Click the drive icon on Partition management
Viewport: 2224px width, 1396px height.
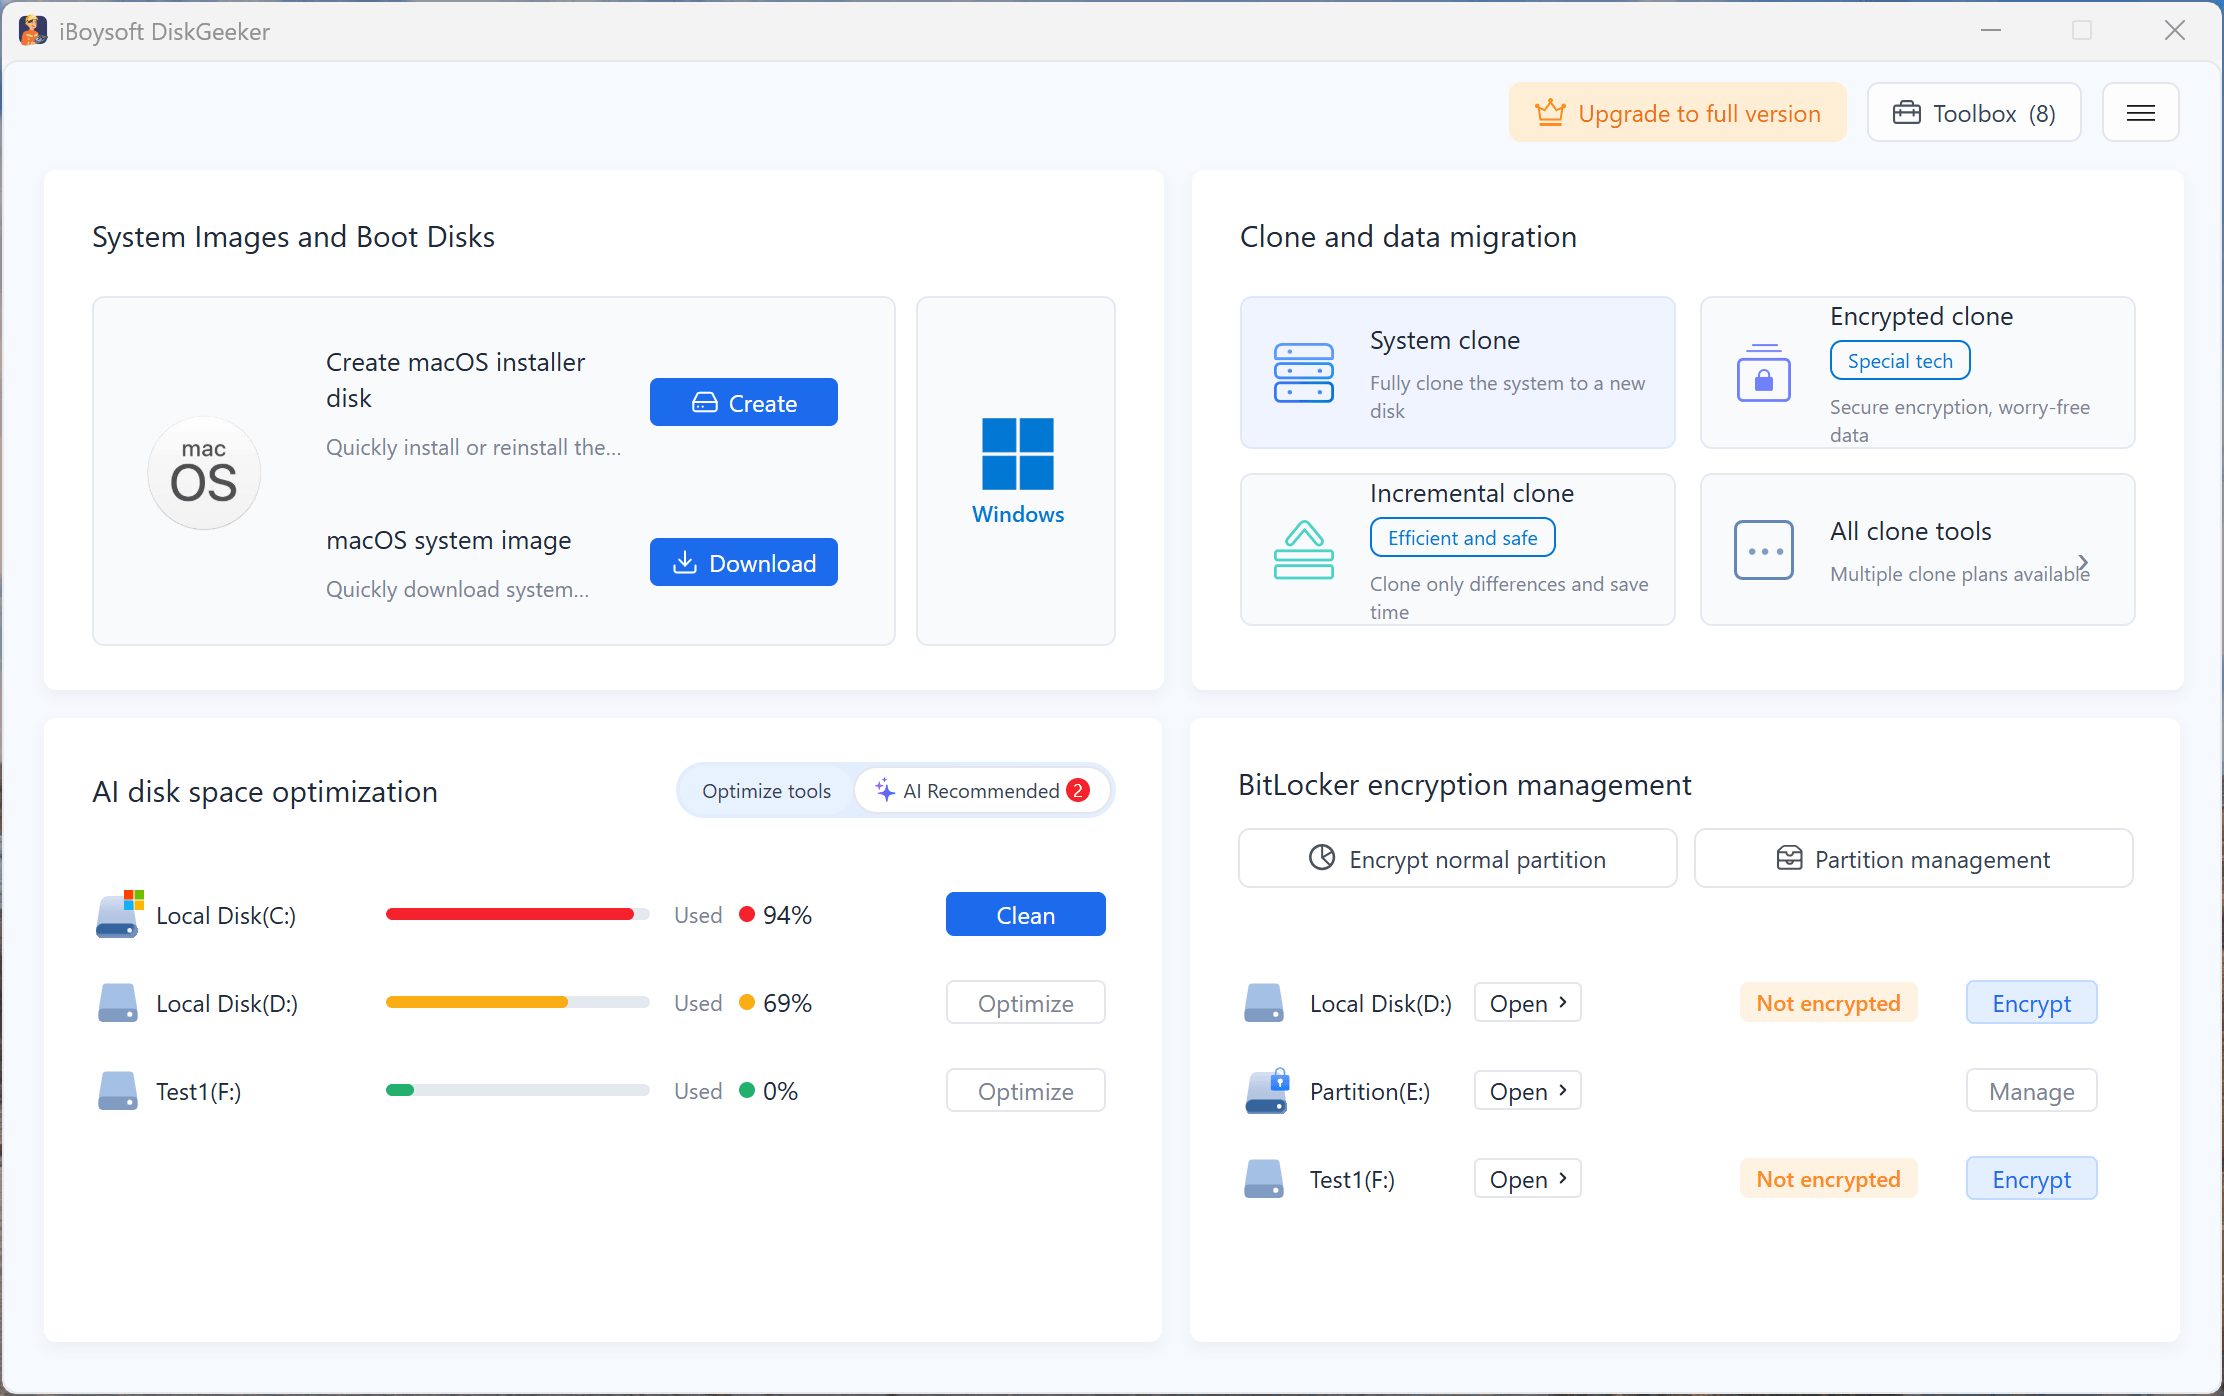coord(1789,858)
